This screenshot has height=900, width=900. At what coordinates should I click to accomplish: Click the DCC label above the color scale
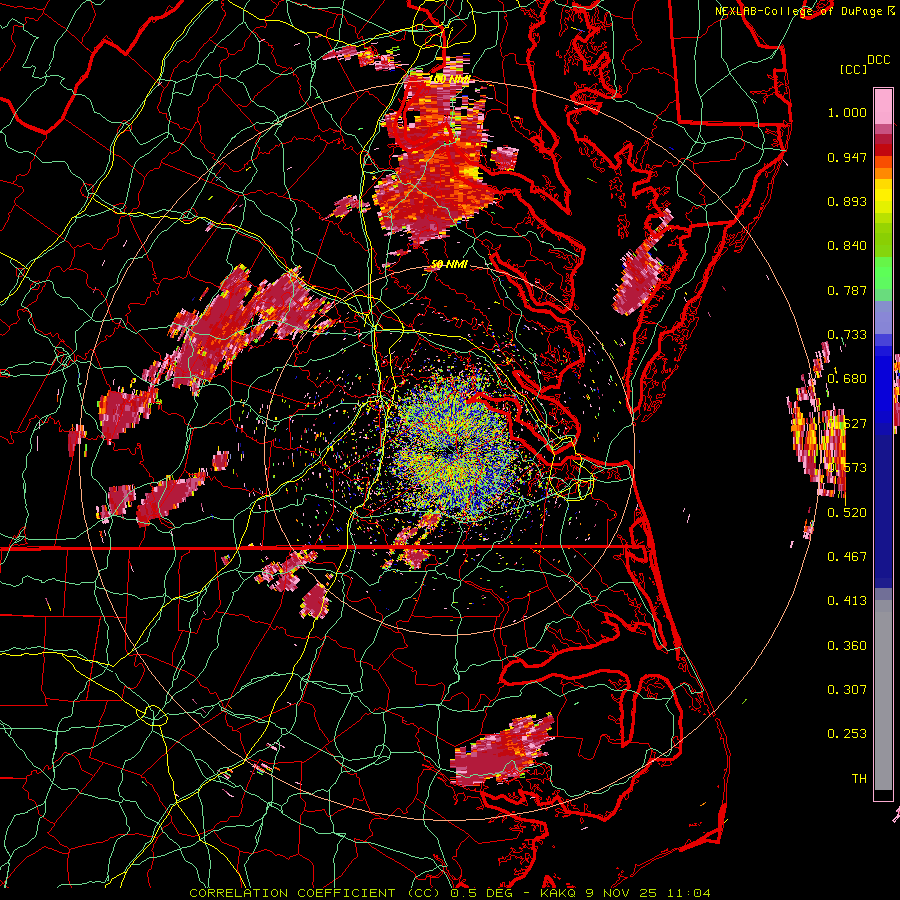pos(878,60)
